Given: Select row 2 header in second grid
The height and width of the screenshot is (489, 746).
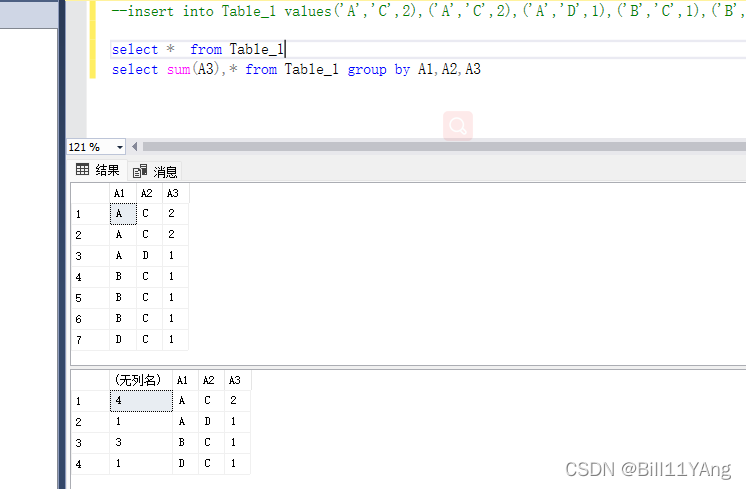Looking at the screenshot, I should [x=90, y=422].
